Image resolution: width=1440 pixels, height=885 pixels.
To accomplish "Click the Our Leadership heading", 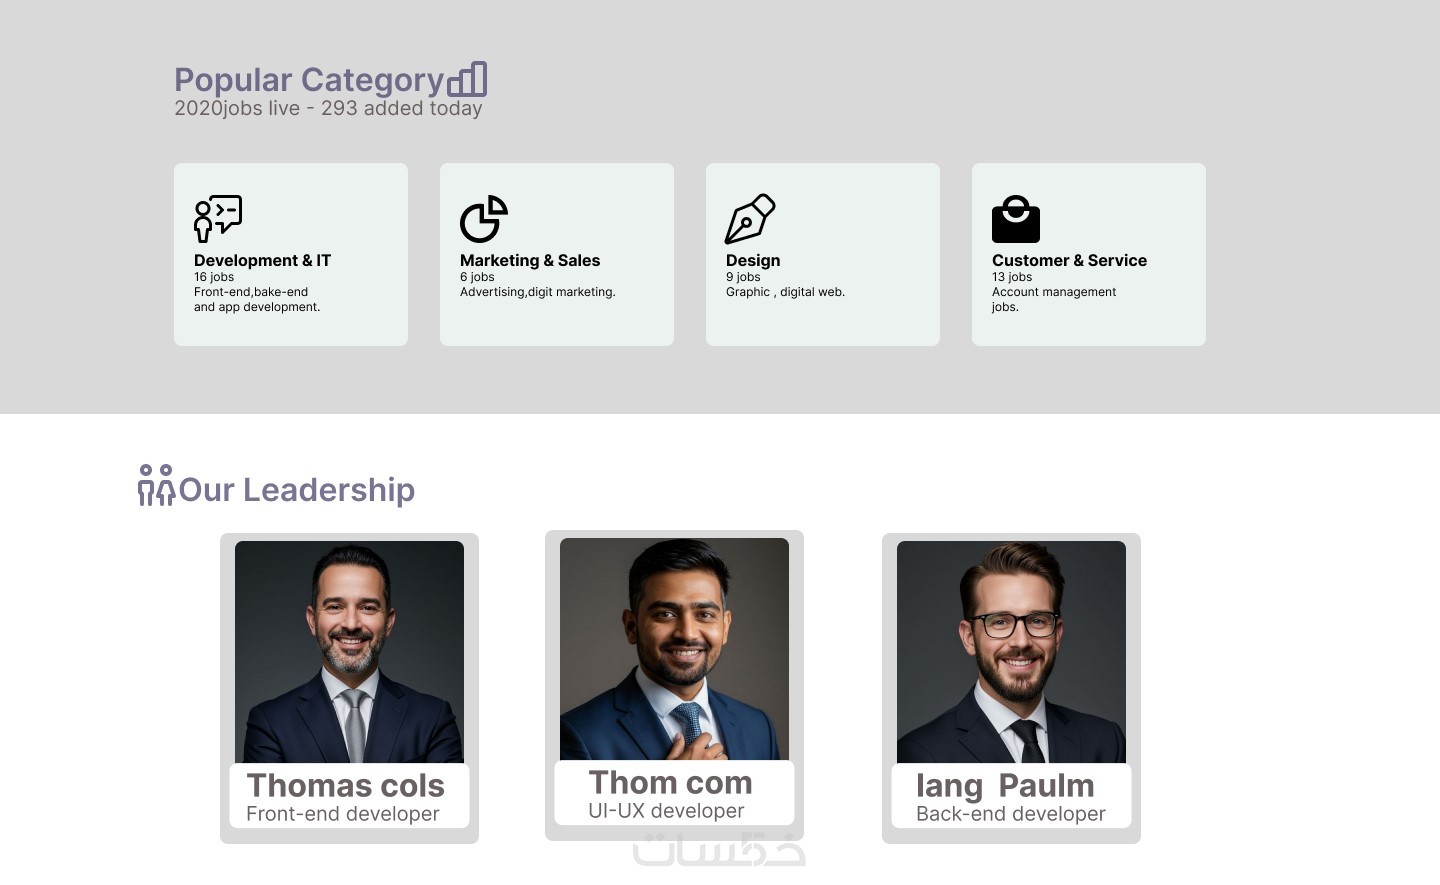I will point(297,490).
